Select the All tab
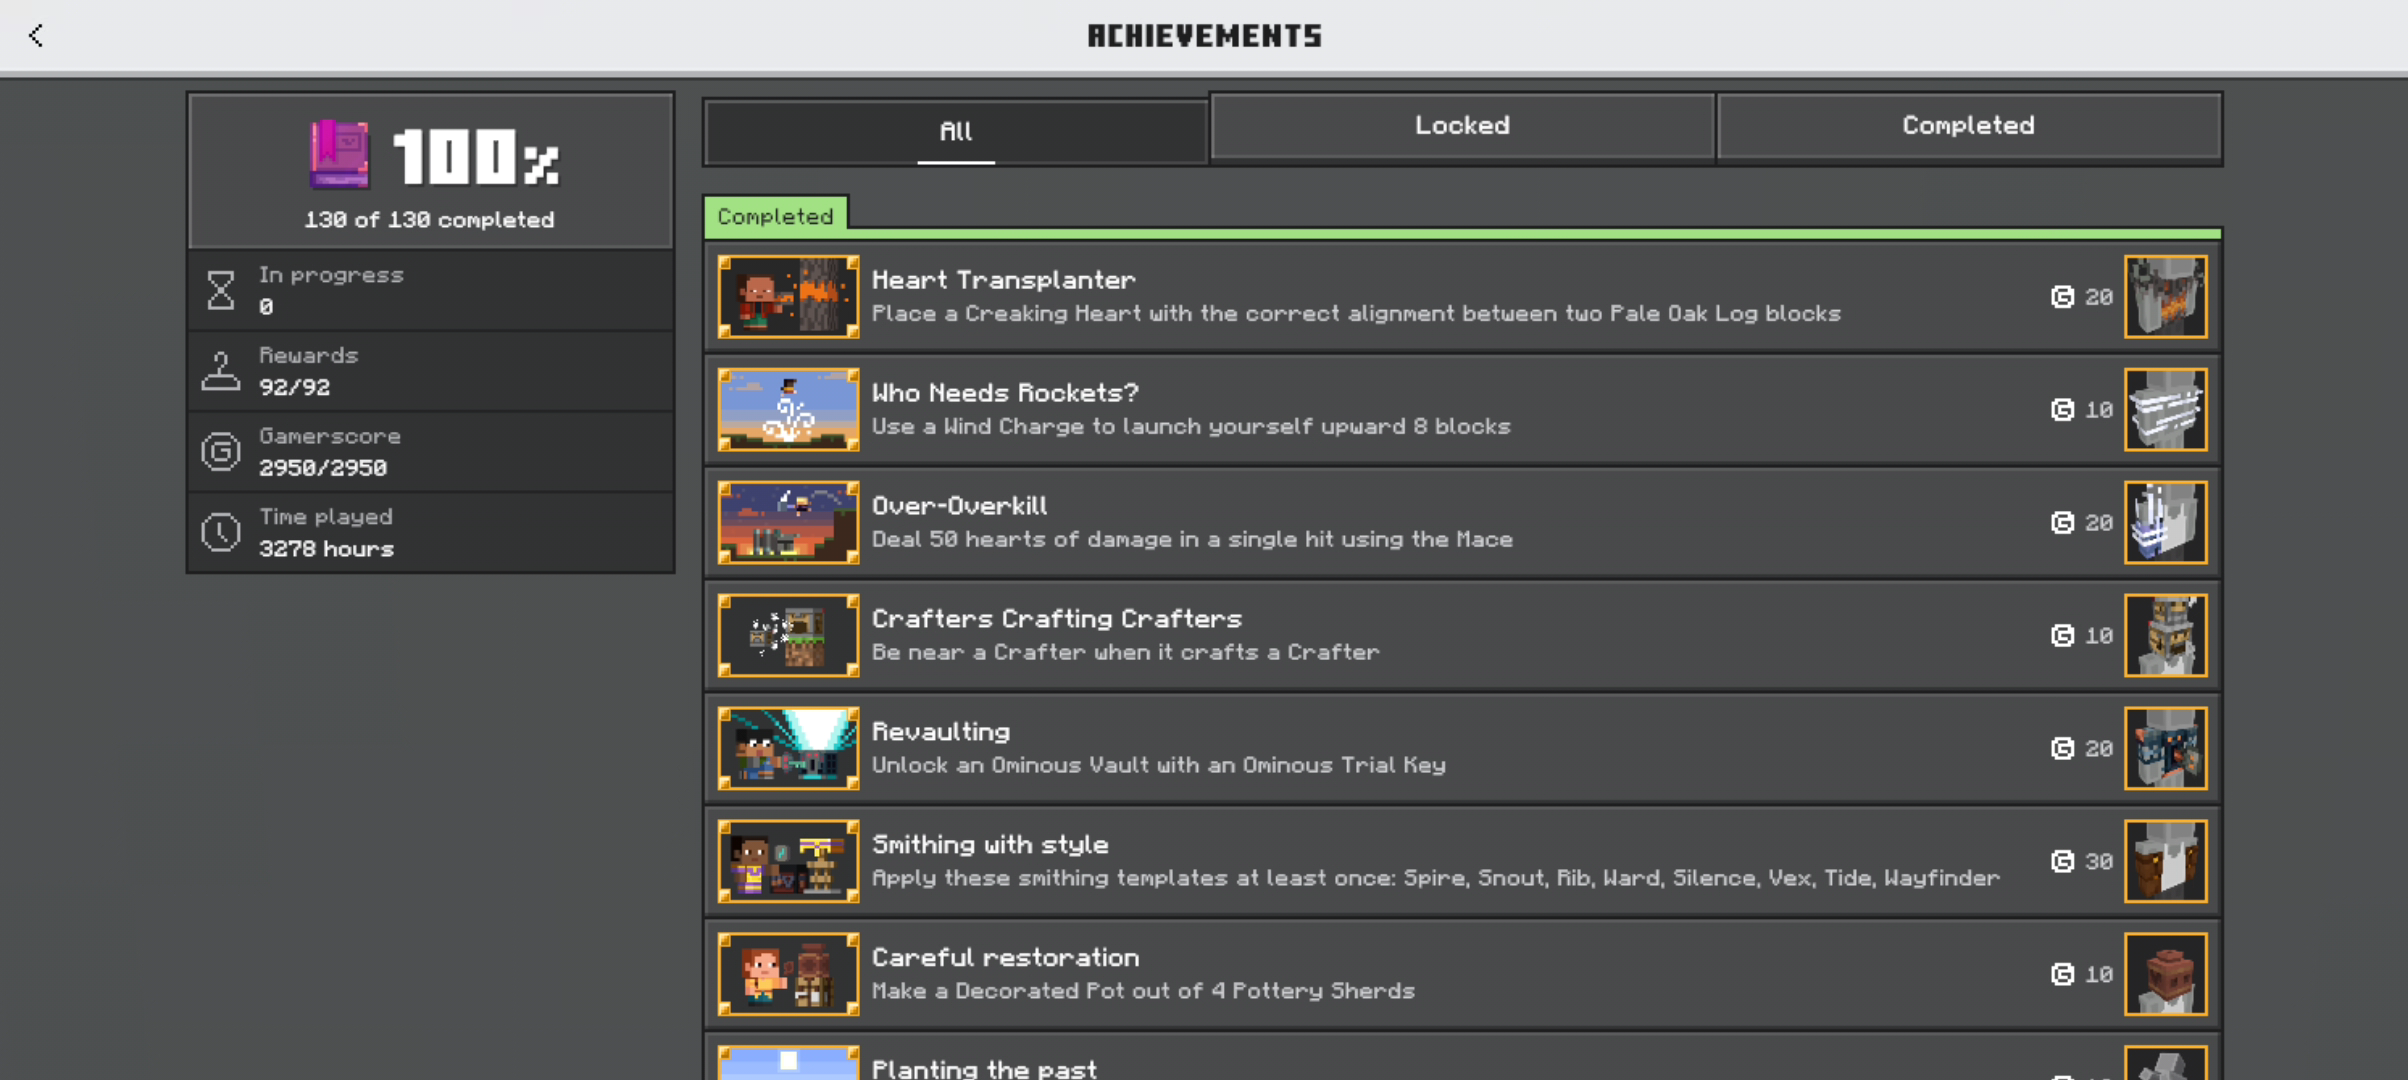The height and width of the screenshot is (1080, 2408). pos(955,131)
